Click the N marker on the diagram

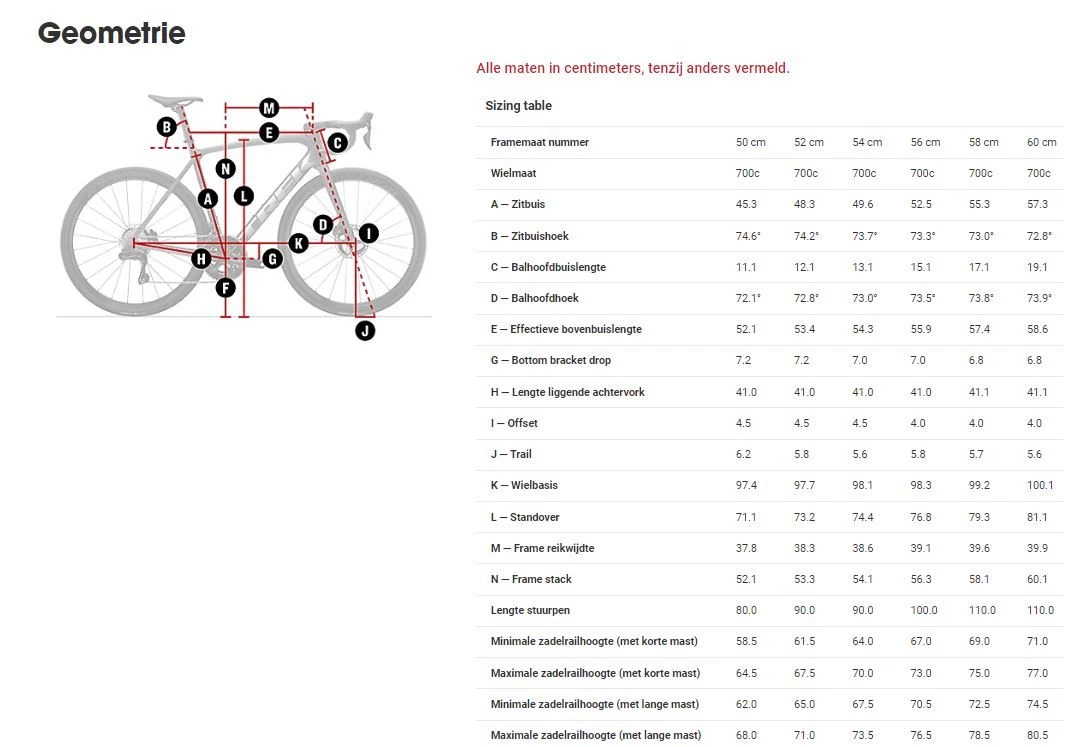click(226, 168)
